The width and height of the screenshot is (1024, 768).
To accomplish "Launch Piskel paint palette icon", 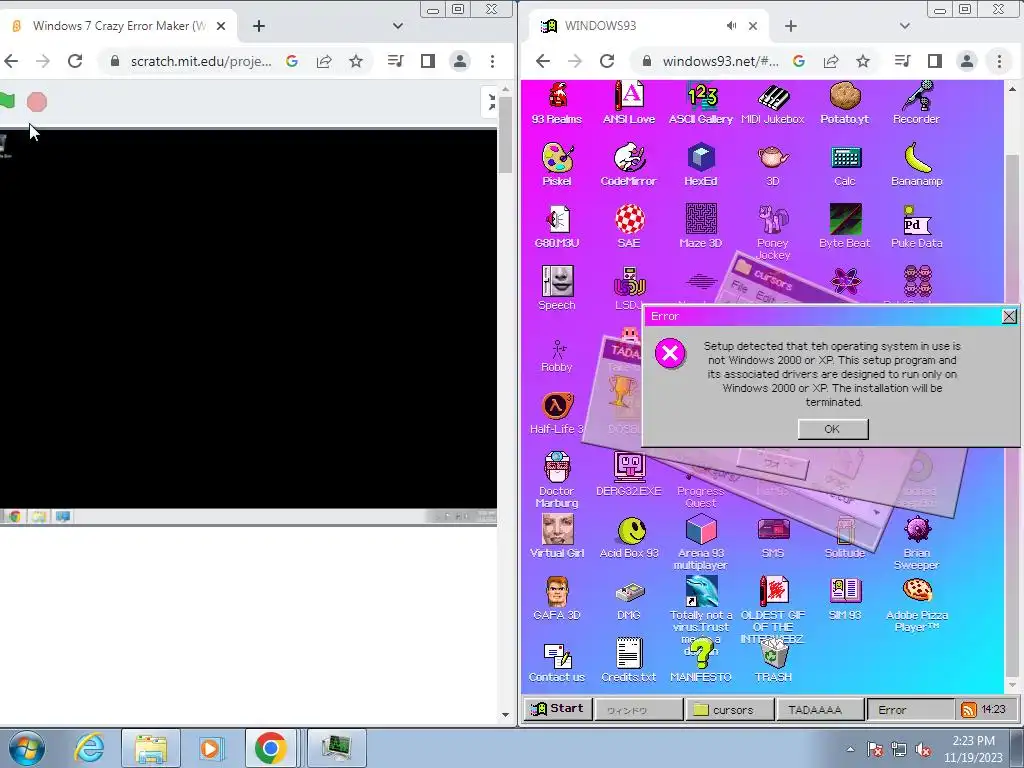I will (556, 165).
